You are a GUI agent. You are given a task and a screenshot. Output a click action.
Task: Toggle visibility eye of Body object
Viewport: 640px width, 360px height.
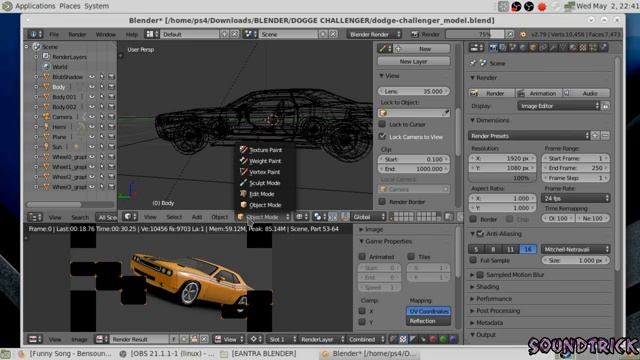[x=92, y=87]
